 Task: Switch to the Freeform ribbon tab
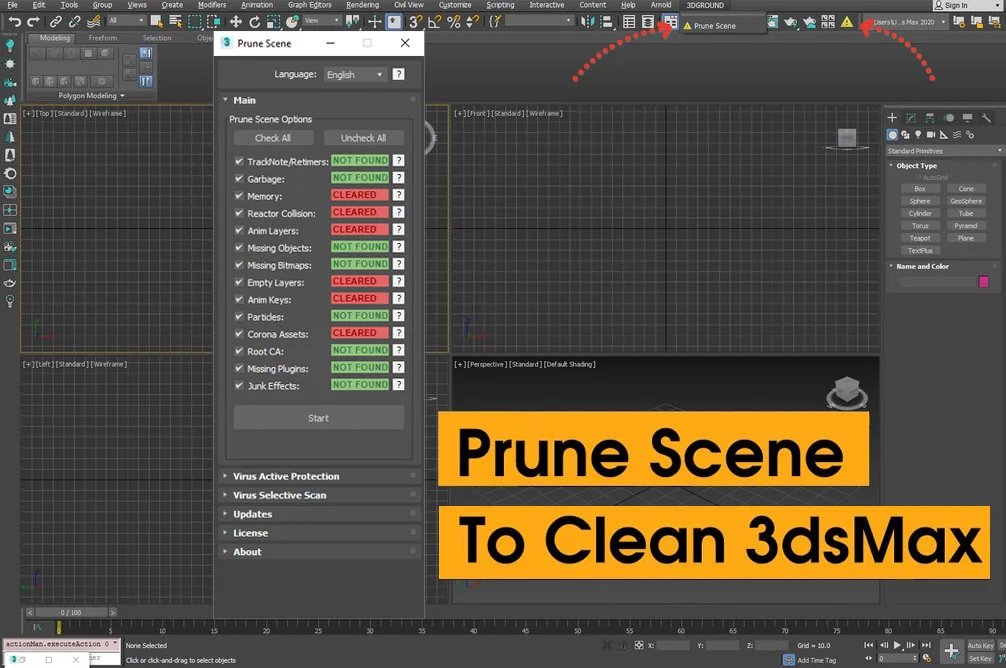pos(103,38)
